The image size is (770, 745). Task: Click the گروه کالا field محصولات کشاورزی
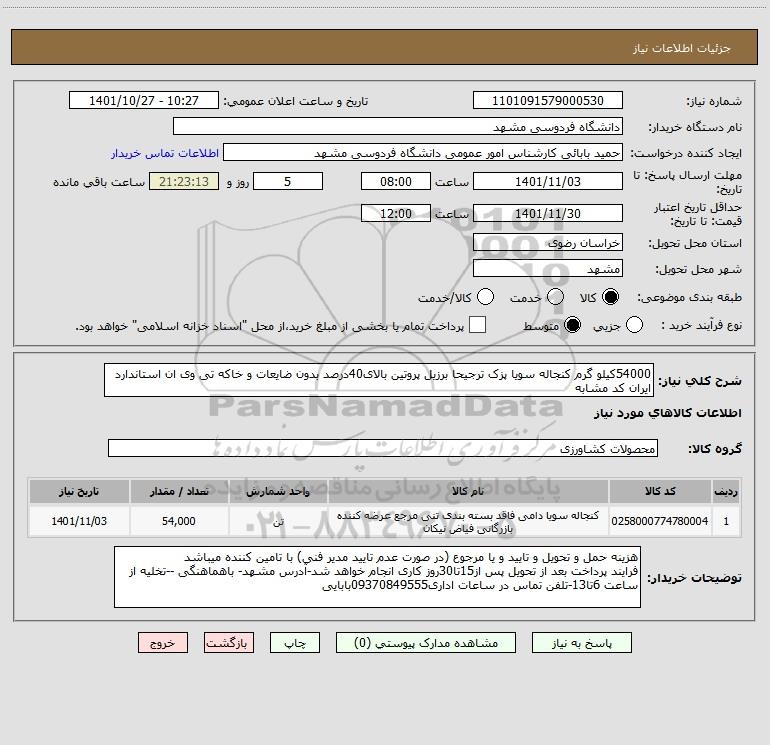(383, 448)
